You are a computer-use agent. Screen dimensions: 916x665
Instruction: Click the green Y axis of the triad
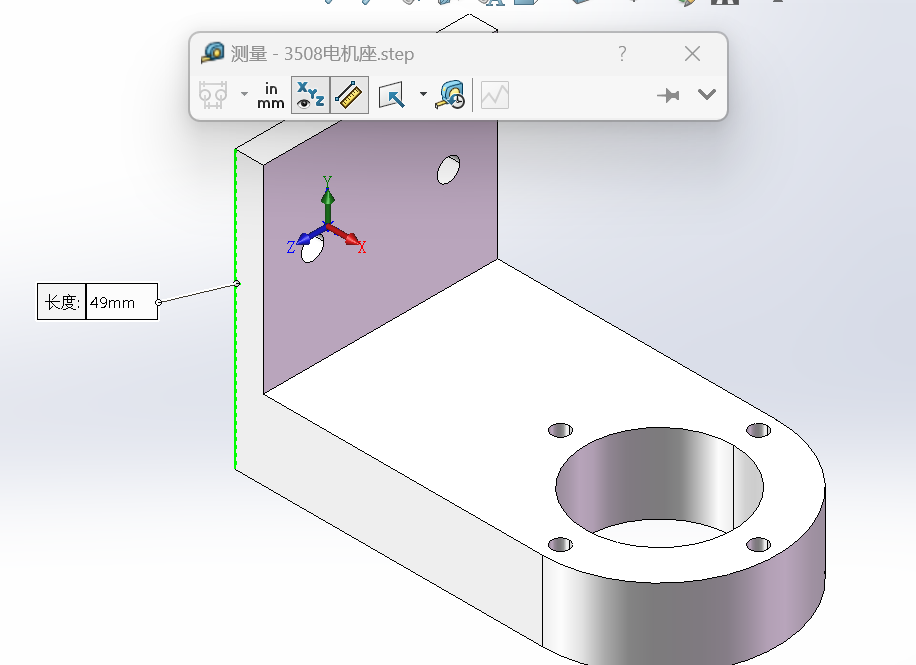(328, 198)
